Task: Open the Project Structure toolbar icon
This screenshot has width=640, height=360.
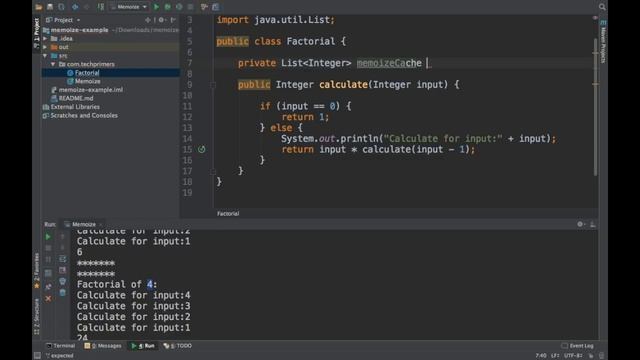Action: click(x=216, y=7)
